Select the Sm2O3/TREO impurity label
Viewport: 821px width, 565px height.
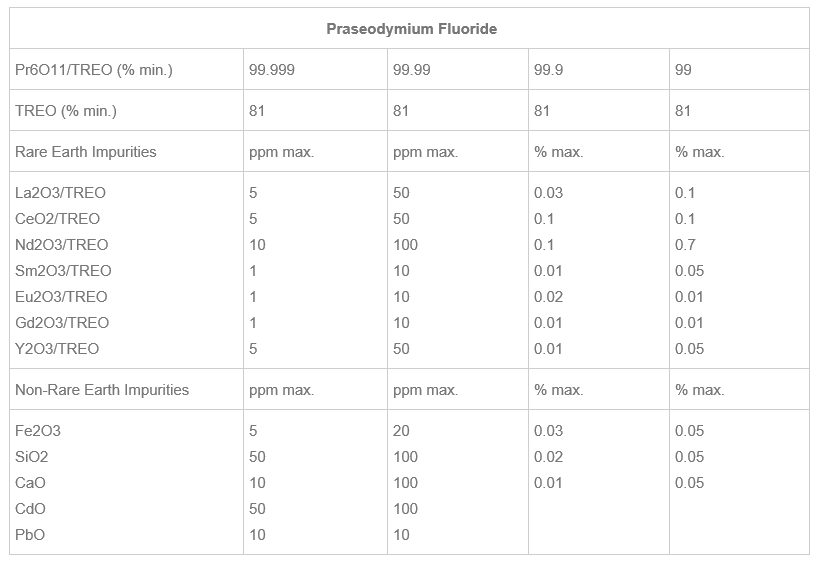[63, 271]
